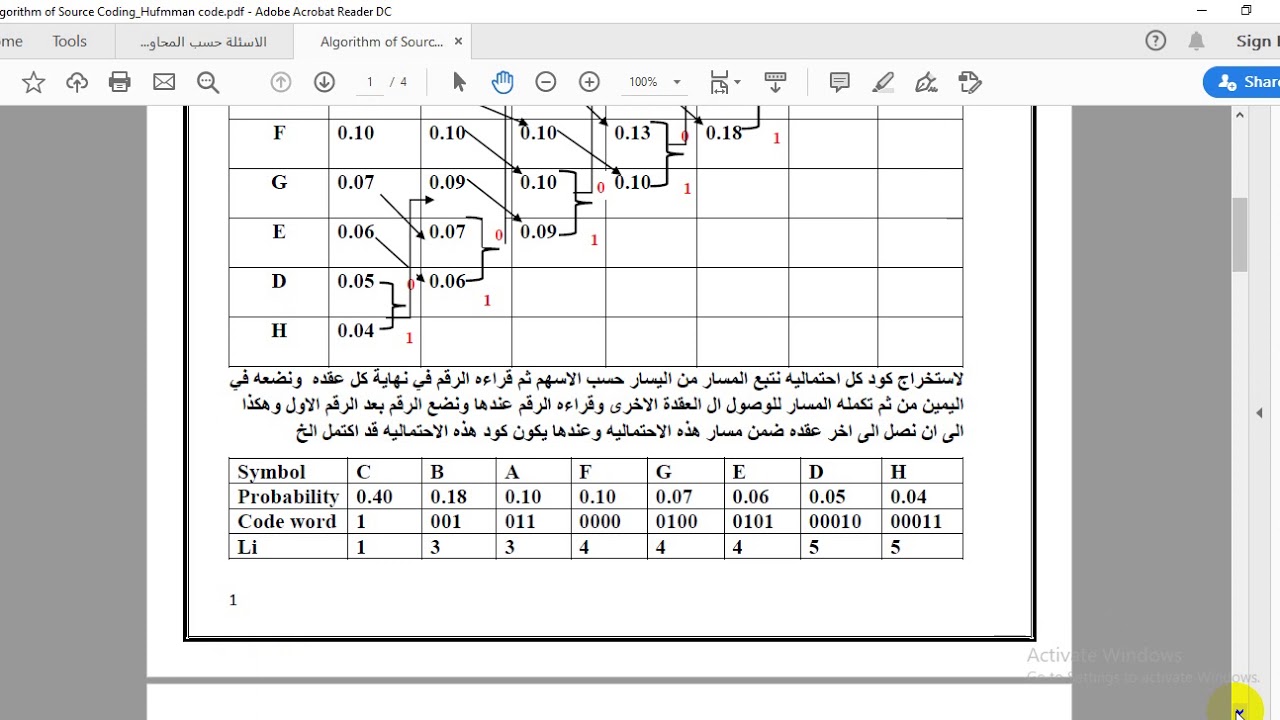Click the Symbol row header
The height and width of the screenshot is (720, 1280).
(271, 472)
